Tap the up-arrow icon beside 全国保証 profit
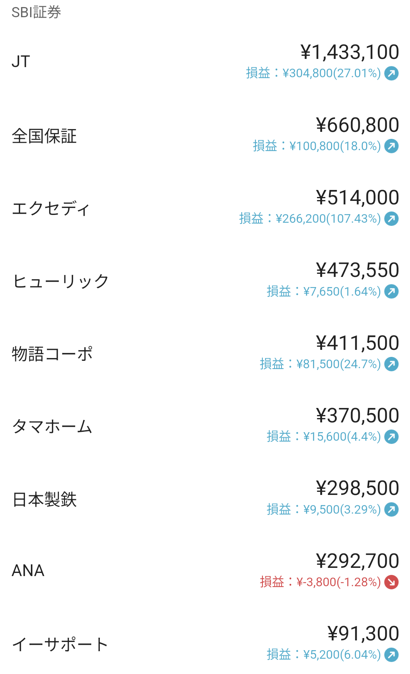 point(391,146)
